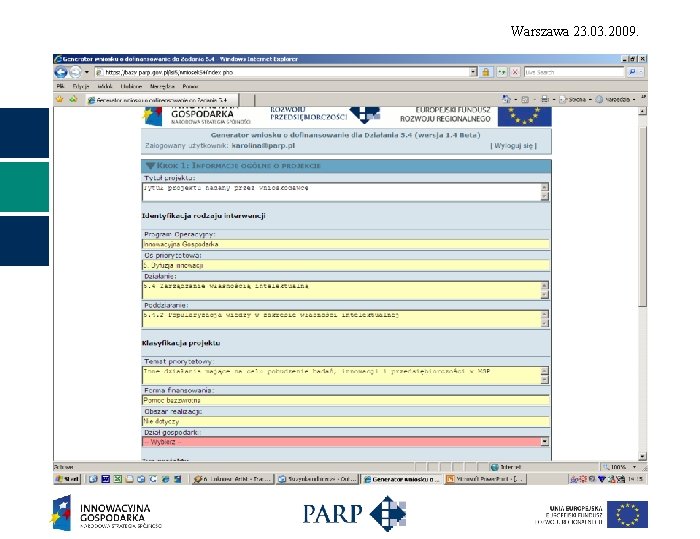Launch Word from the quick launch bar
Screen dimensions: 700x539
(x=105, y=479)
